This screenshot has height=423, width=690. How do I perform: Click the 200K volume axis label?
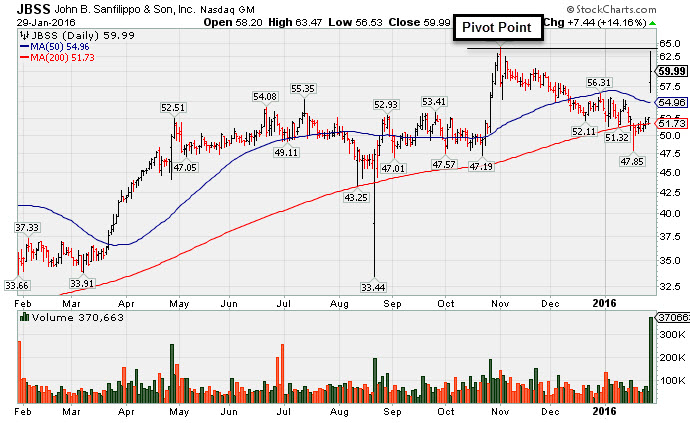(x=672, y=357)
